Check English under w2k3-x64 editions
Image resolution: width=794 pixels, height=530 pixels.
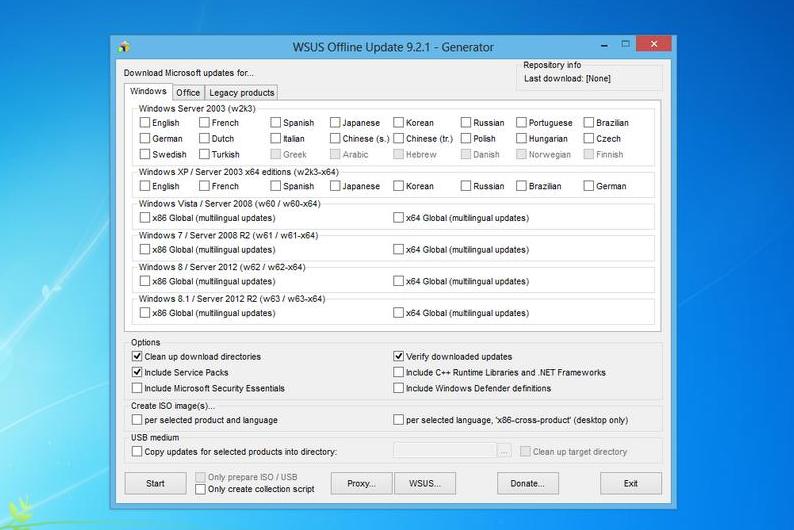pos(145,186)
